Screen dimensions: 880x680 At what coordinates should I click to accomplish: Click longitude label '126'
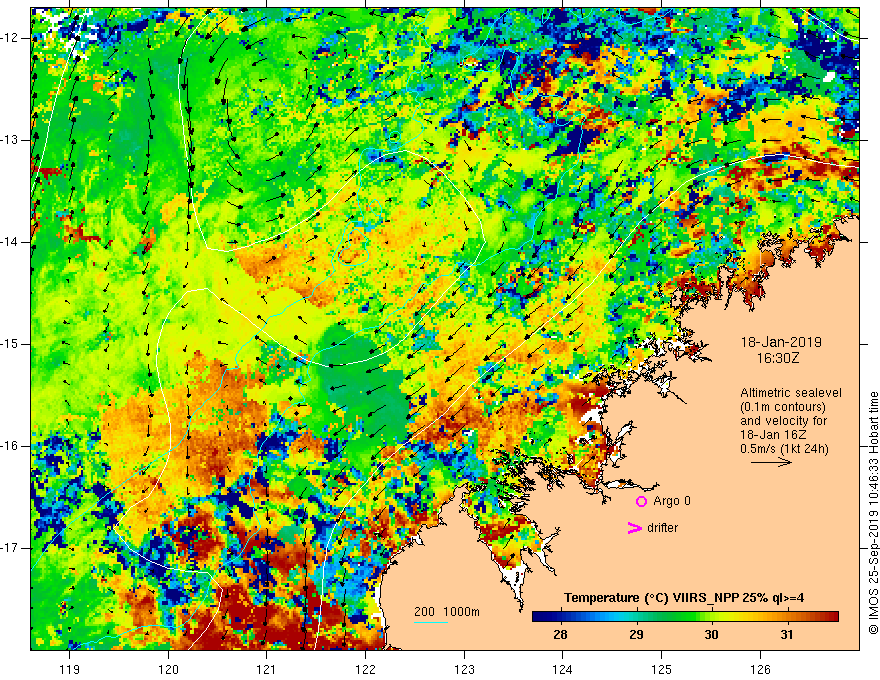point(760,669)
